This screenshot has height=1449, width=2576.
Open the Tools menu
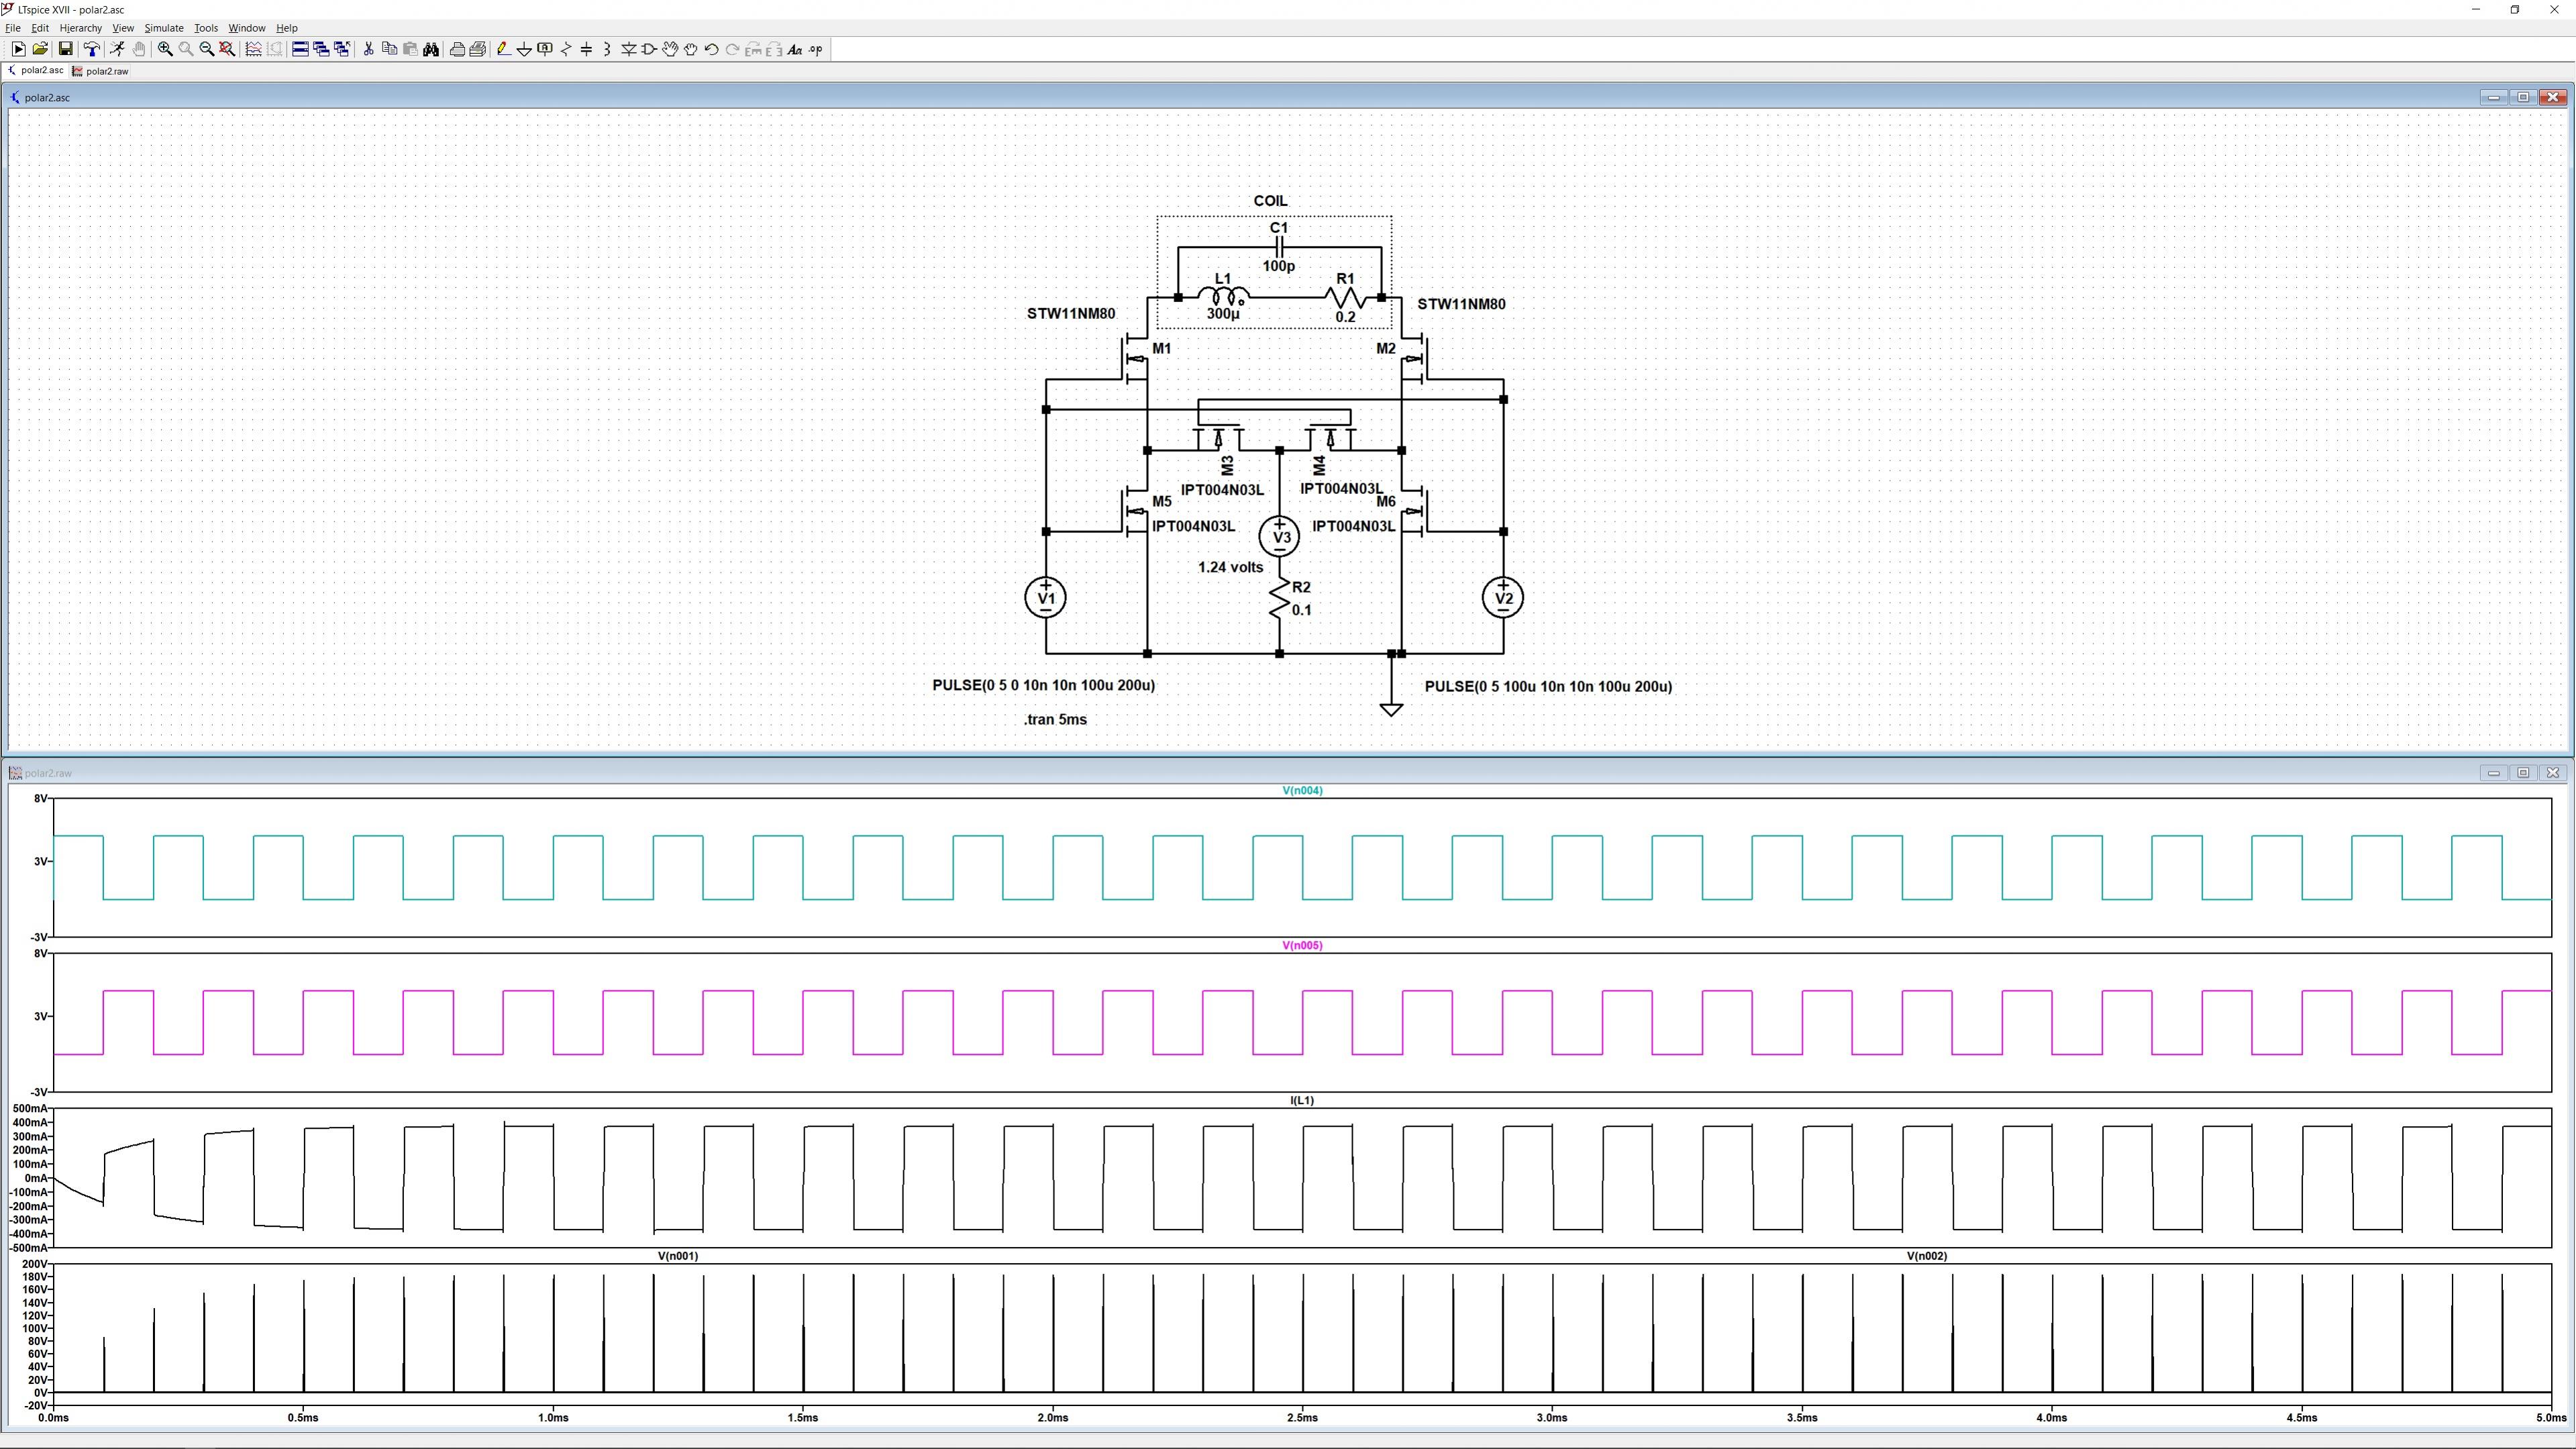205,28
